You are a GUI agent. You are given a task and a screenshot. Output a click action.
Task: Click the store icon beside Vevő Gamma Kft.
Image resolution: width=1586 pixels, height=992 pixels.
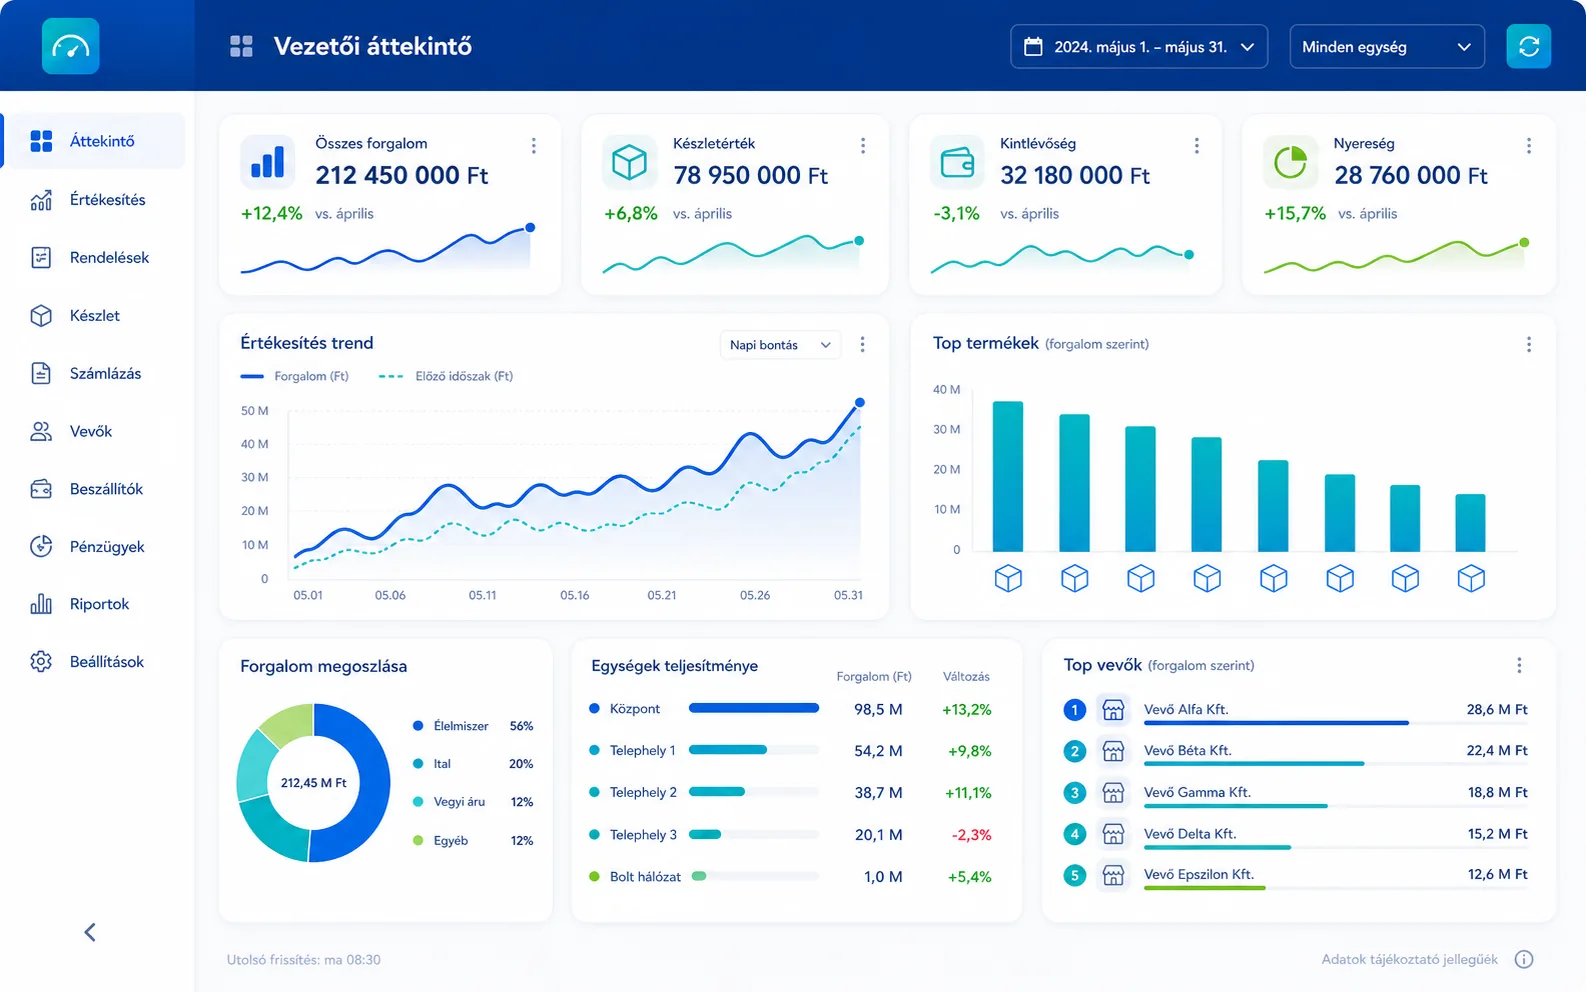1113,793
